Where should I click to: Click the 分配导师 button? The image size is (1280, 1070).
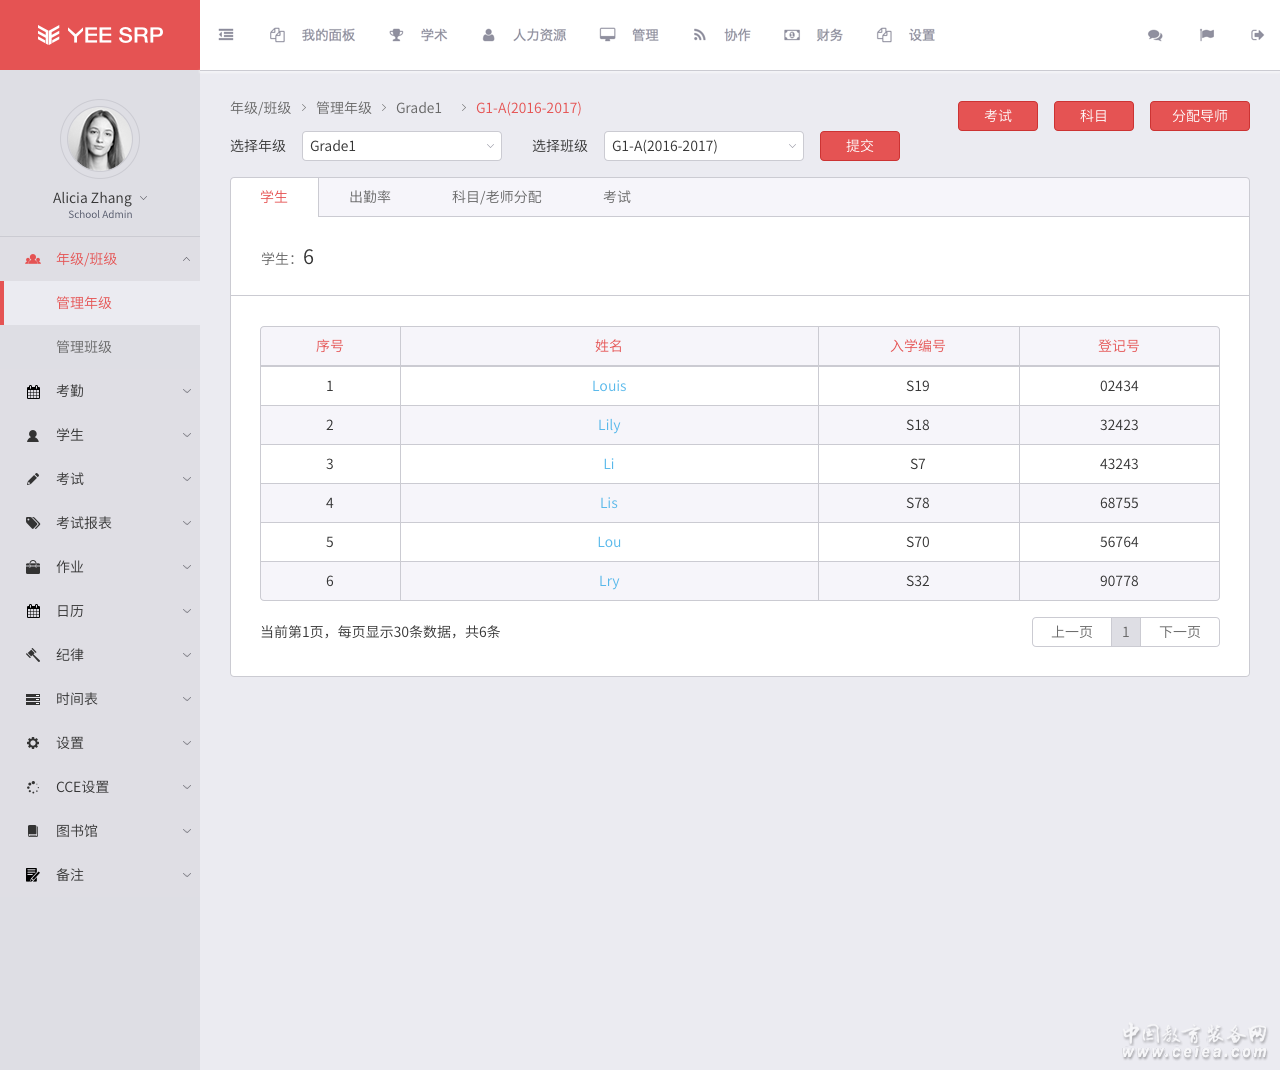(1199, 116)
